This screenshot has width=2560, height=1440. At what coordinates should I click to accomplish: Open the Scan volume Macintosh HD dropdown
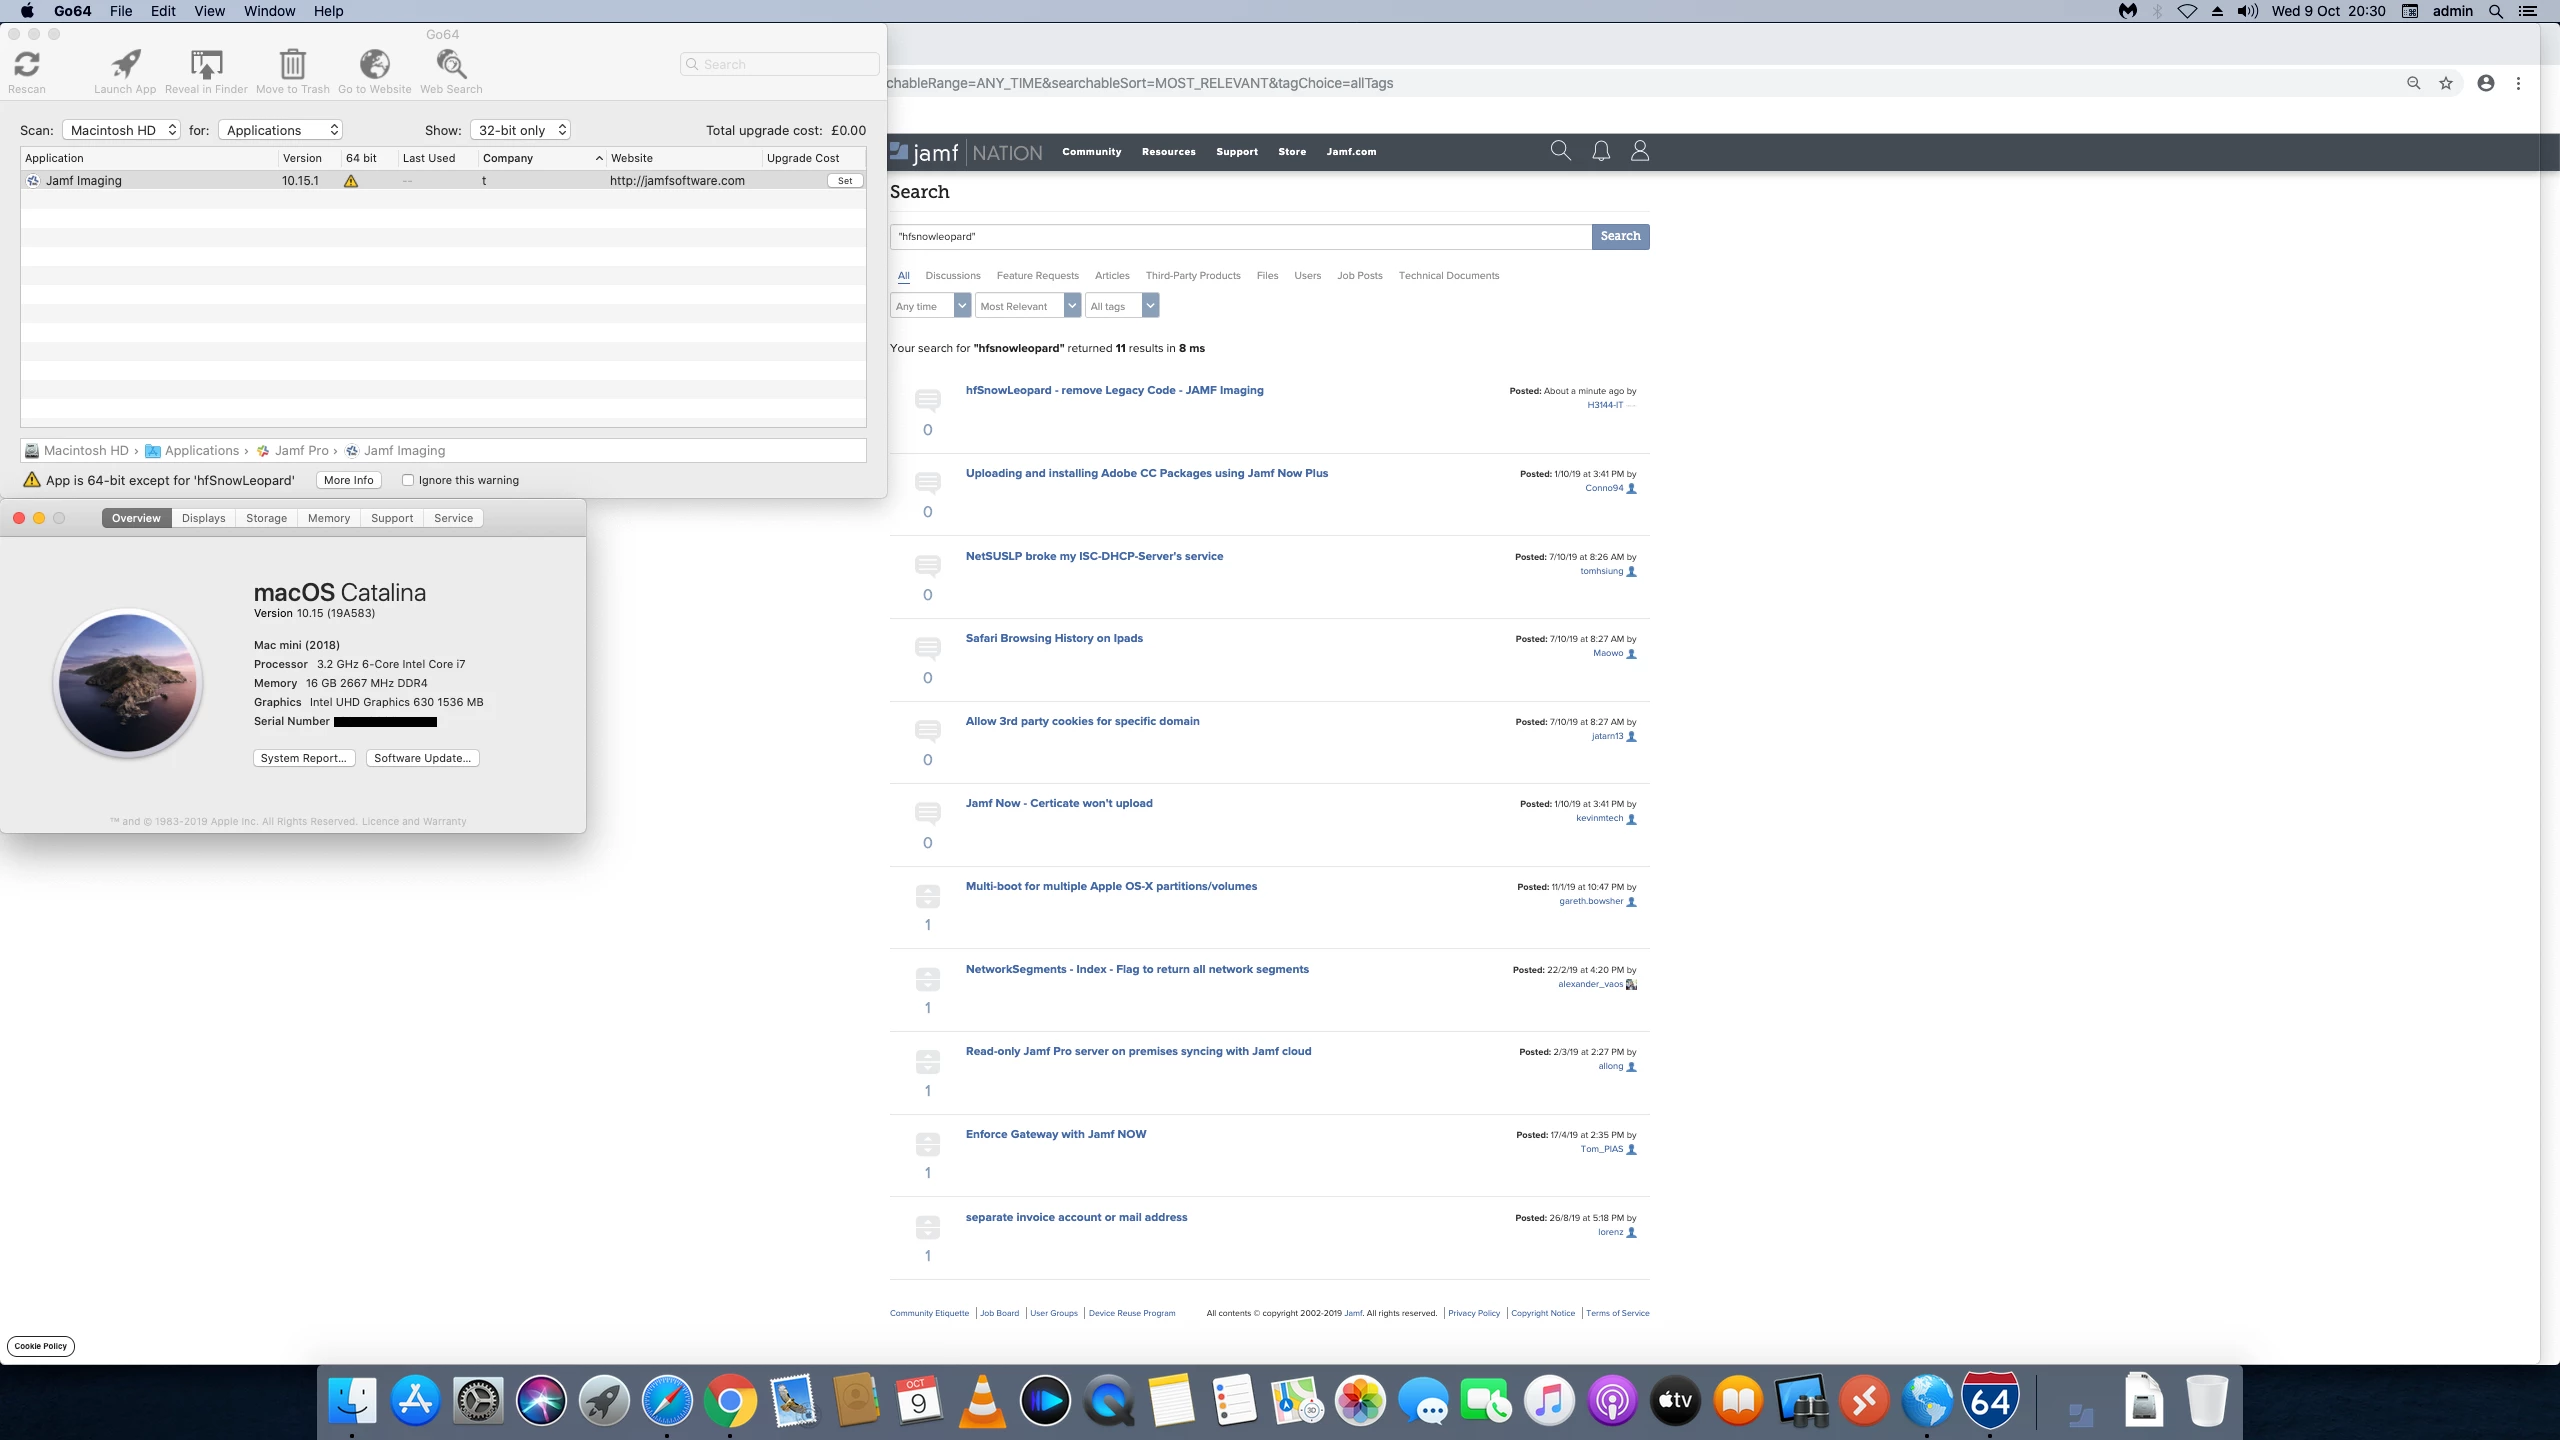(x=121, y=130)
